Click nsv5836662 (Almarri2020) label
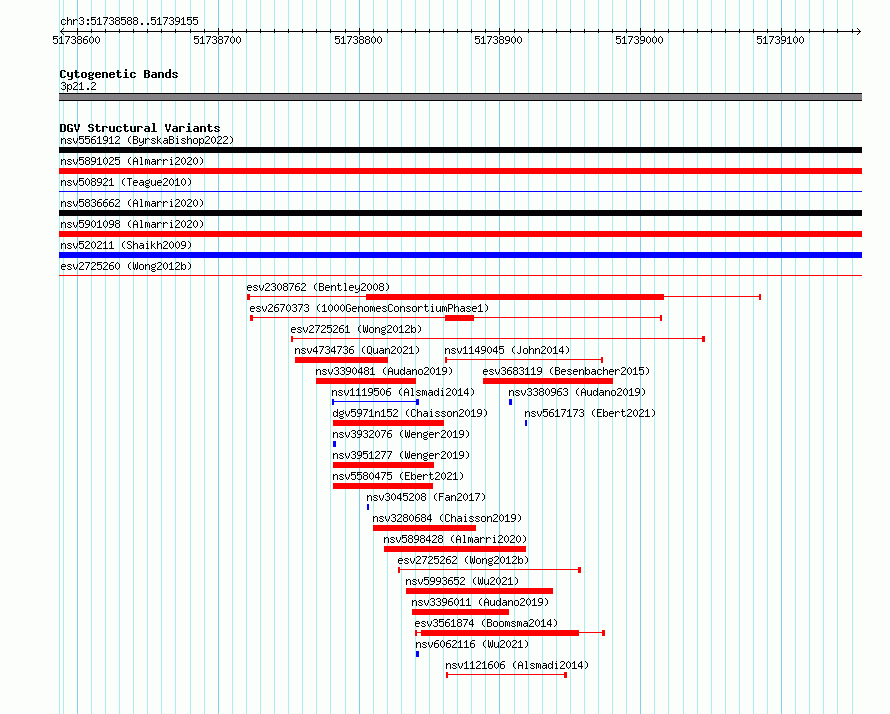Screen dimensions: 890x714 tap(132, 203)
